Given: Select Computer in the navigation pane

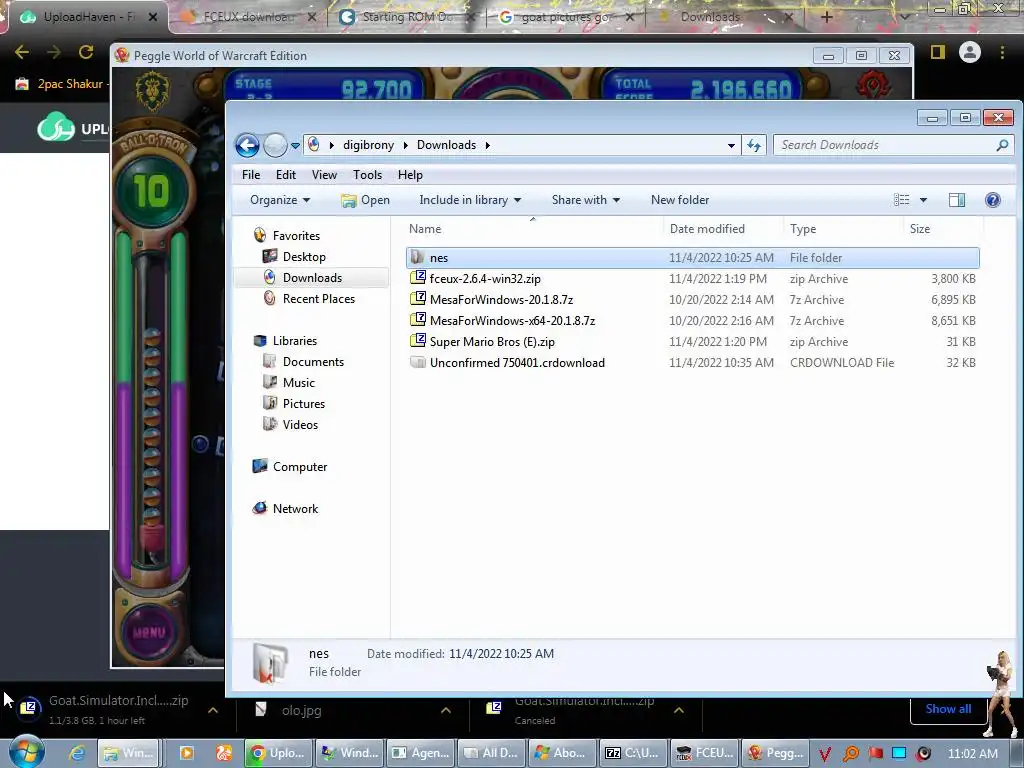Looking at the screenshot, I should pyautogui.click(x=300, y=467).
